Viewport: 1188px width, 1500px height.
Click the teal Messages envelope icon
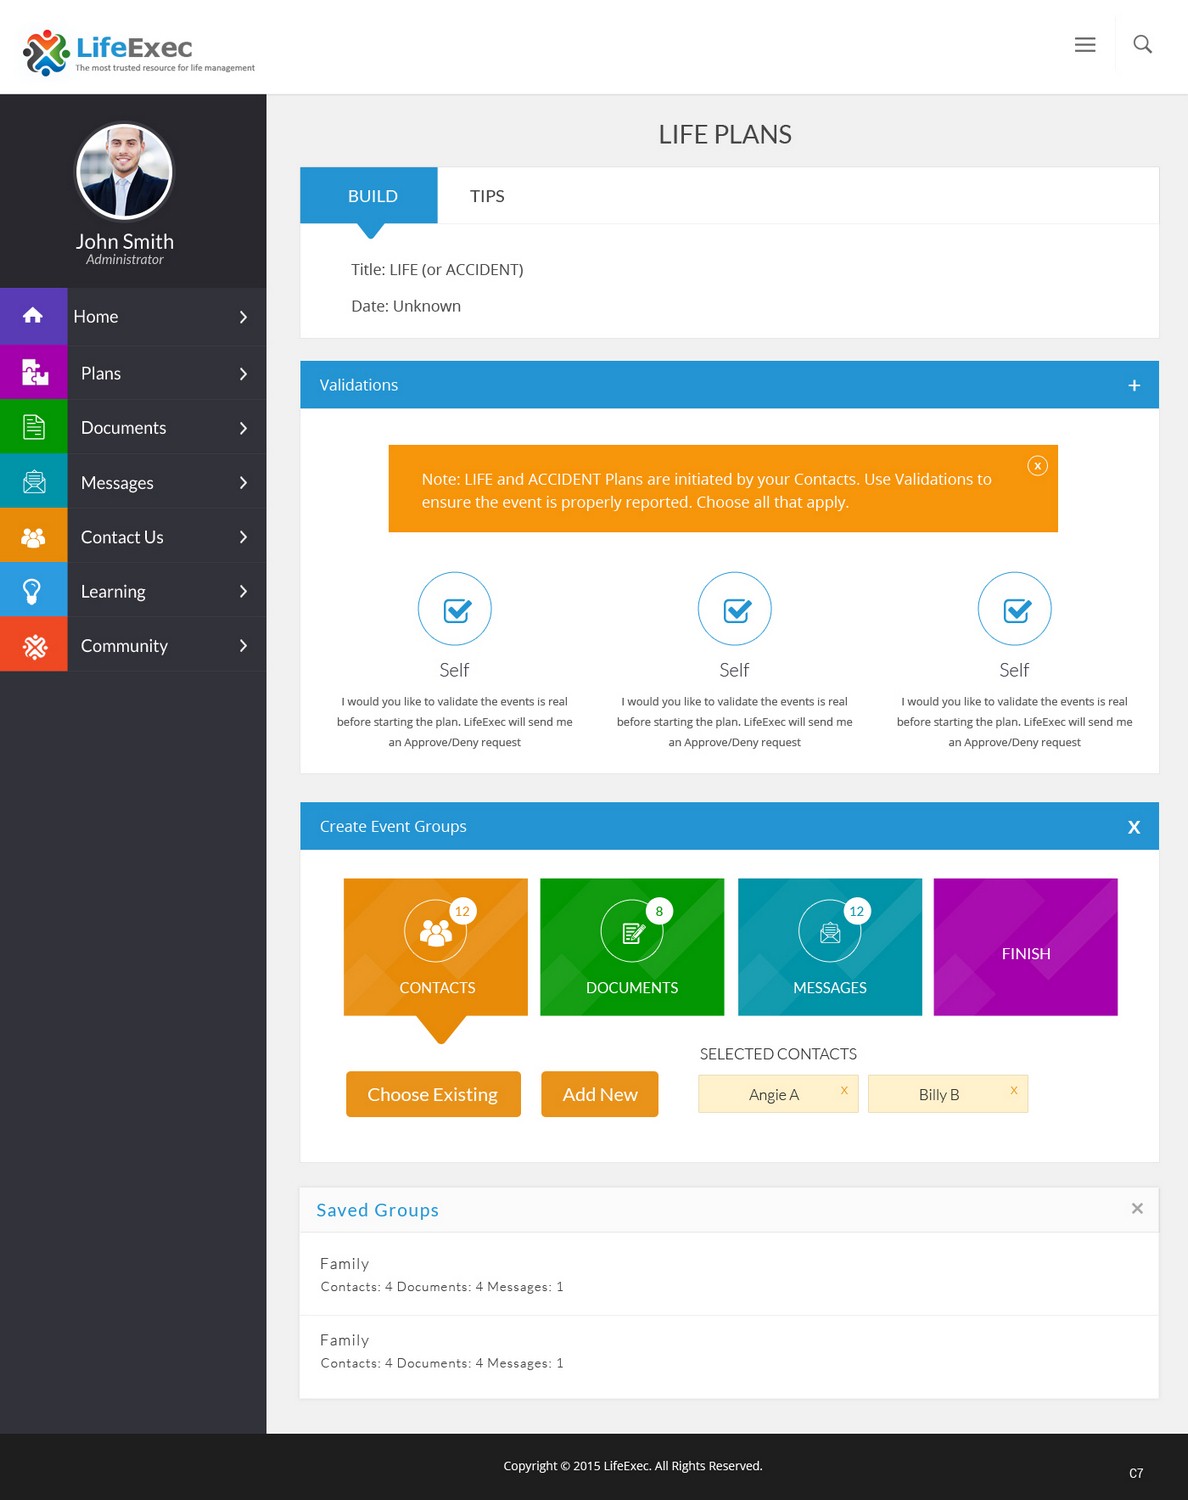tap(33, 482)
